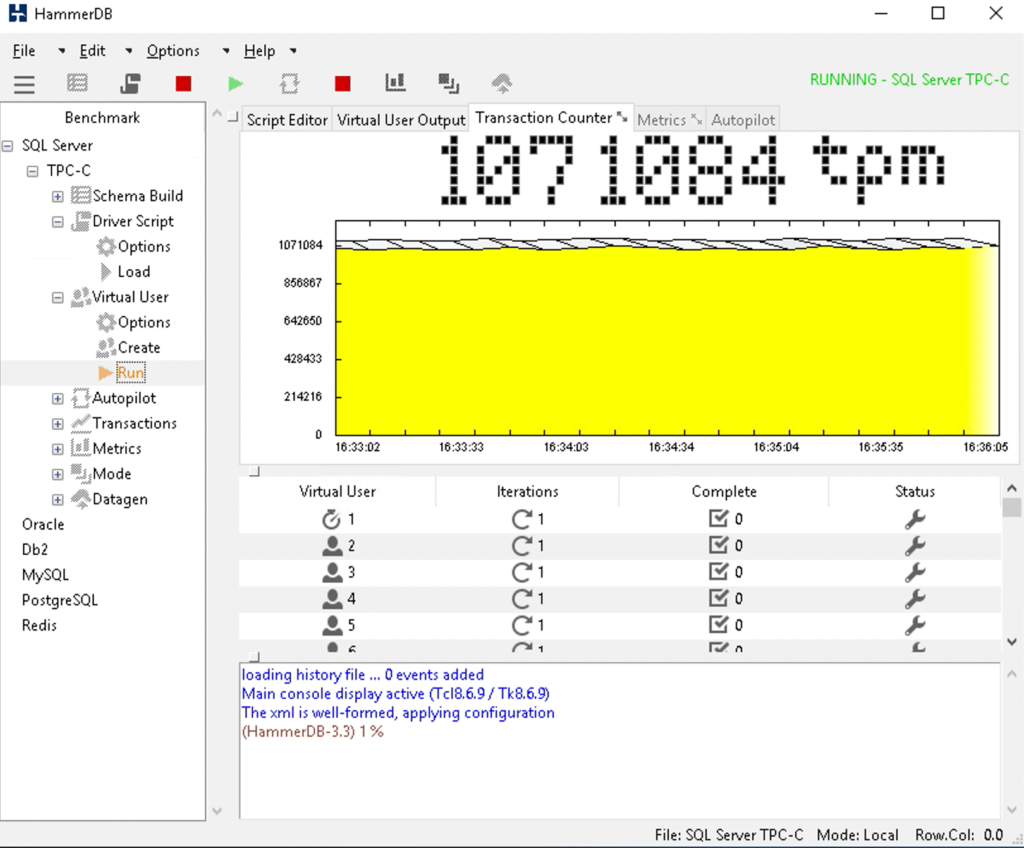Click dropdown arrow next to File
1024x848 pixels.
click(61, 51)
